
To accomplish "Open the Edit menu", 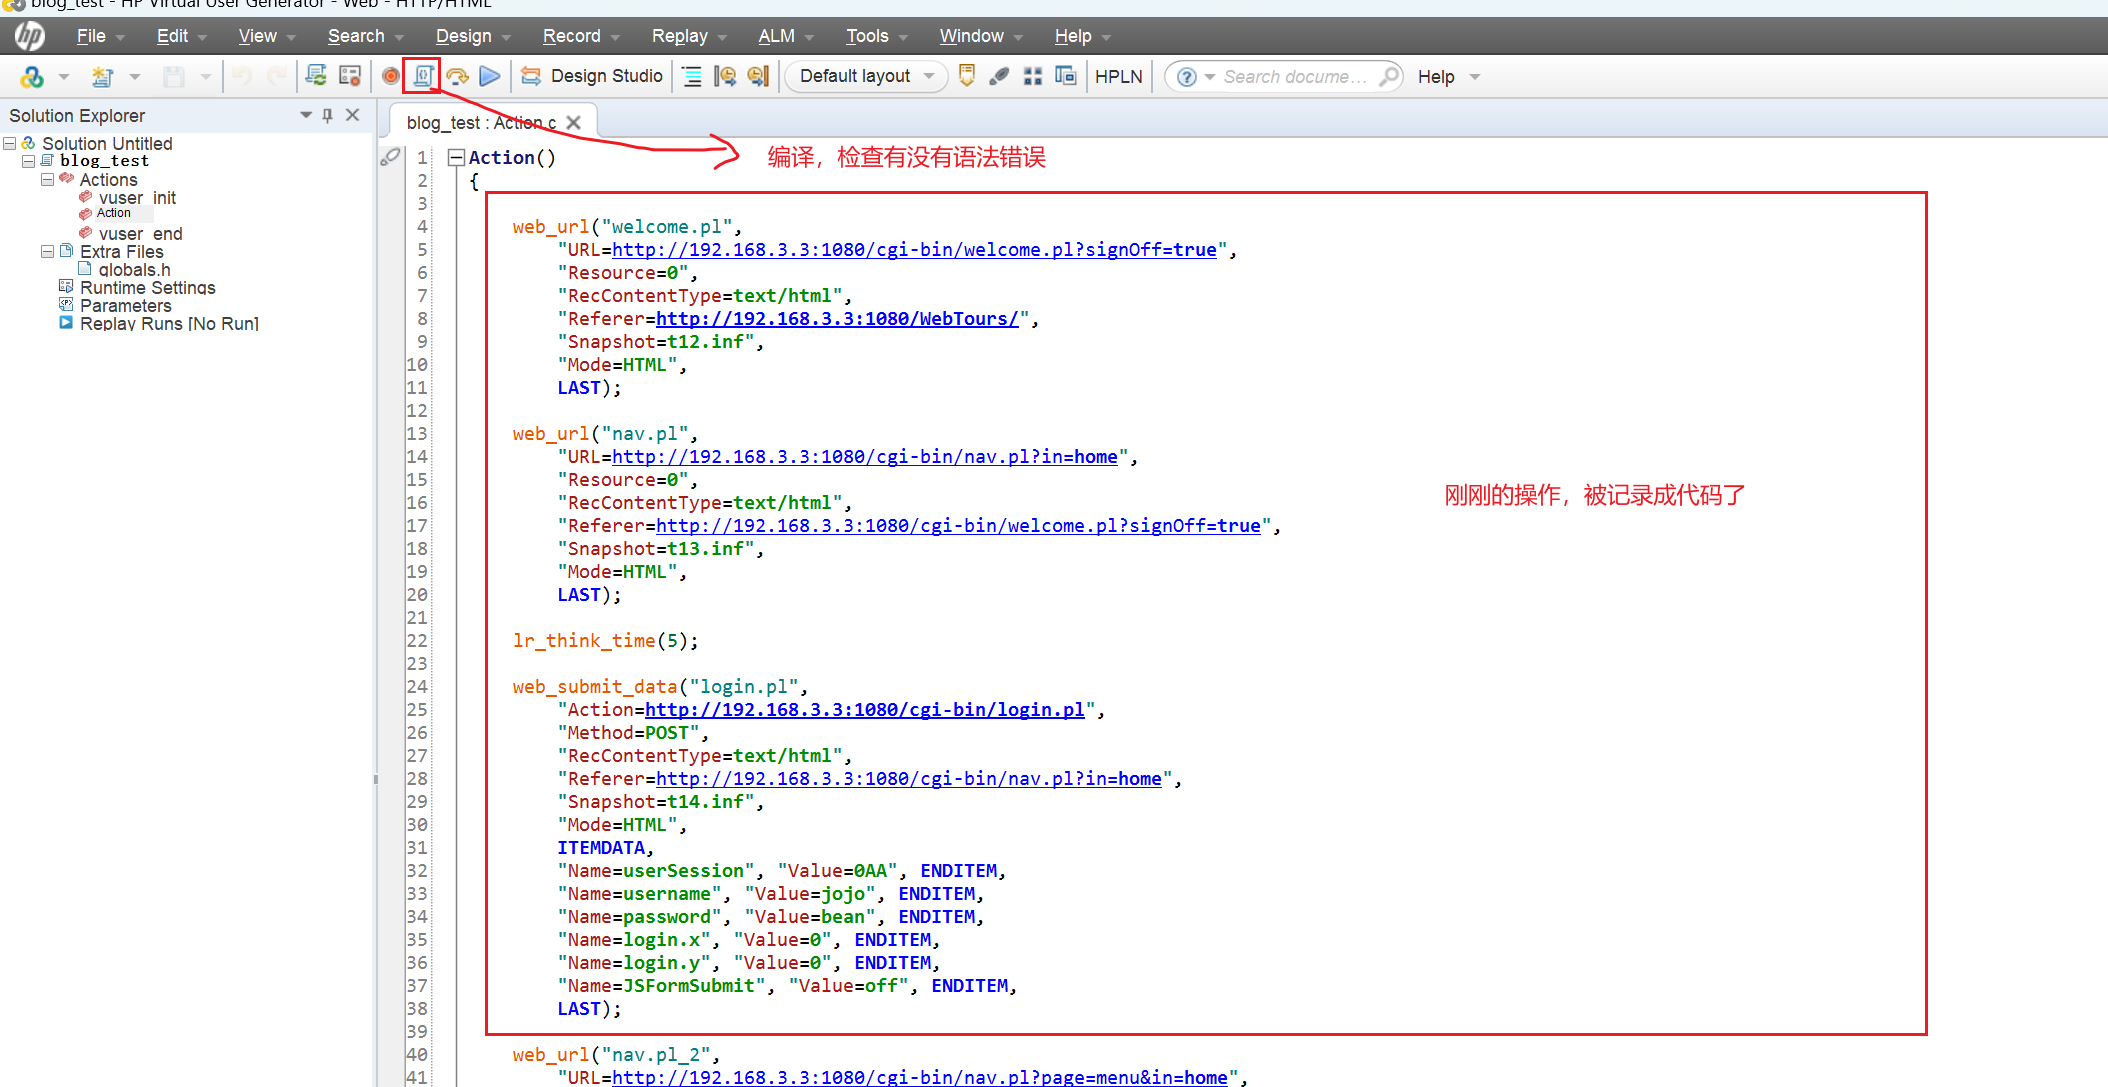I will 180,36.
